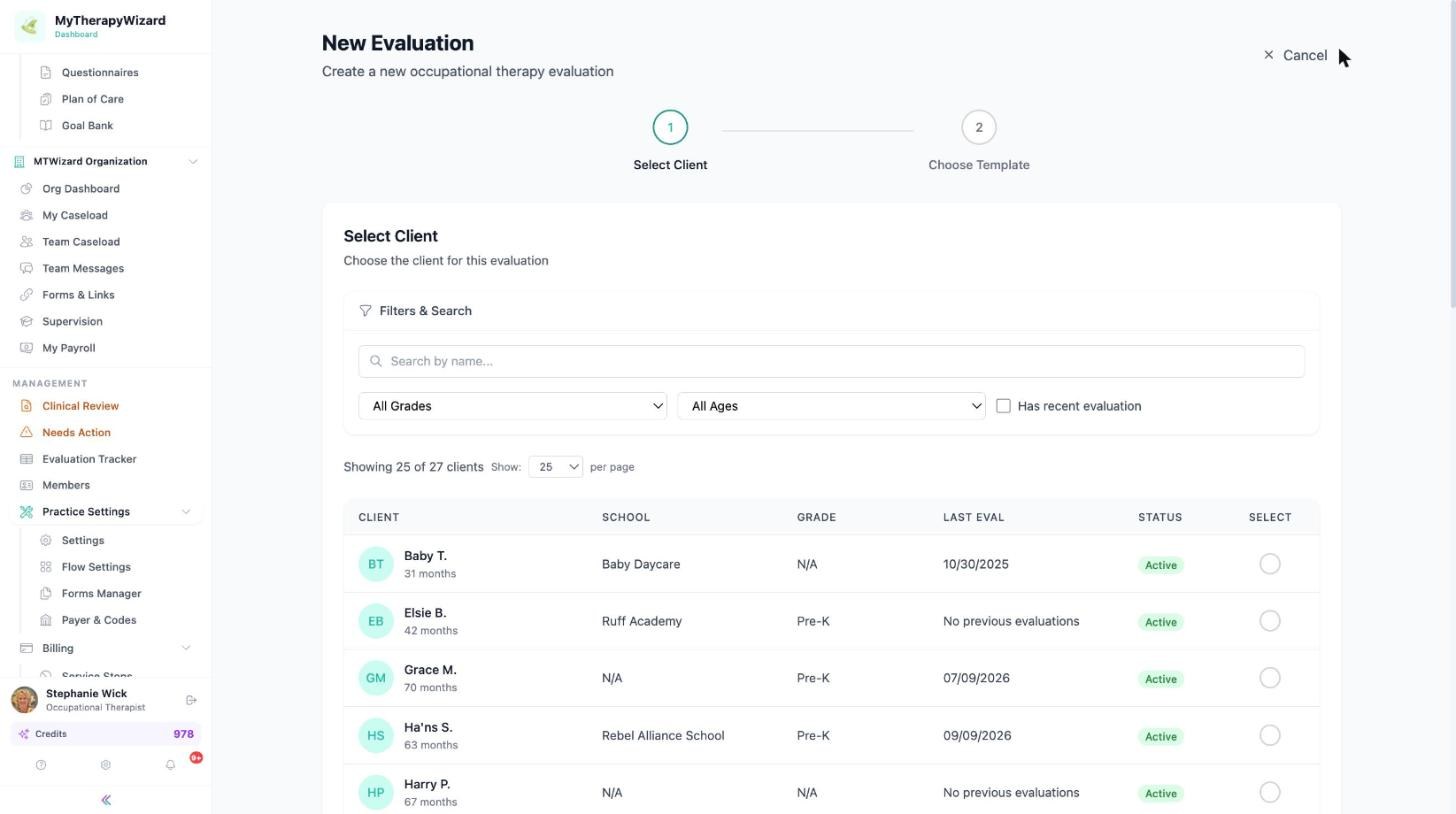This screenshot has height=814, width=1456.
Task: Open the All Ages dropdown
Action: [x=831, y=406]
